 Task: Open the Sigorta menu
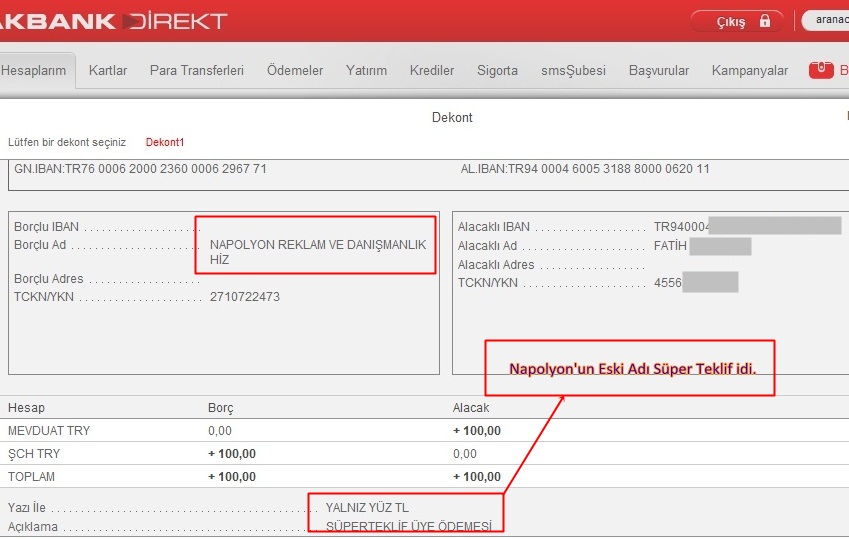tap(497, 70)
